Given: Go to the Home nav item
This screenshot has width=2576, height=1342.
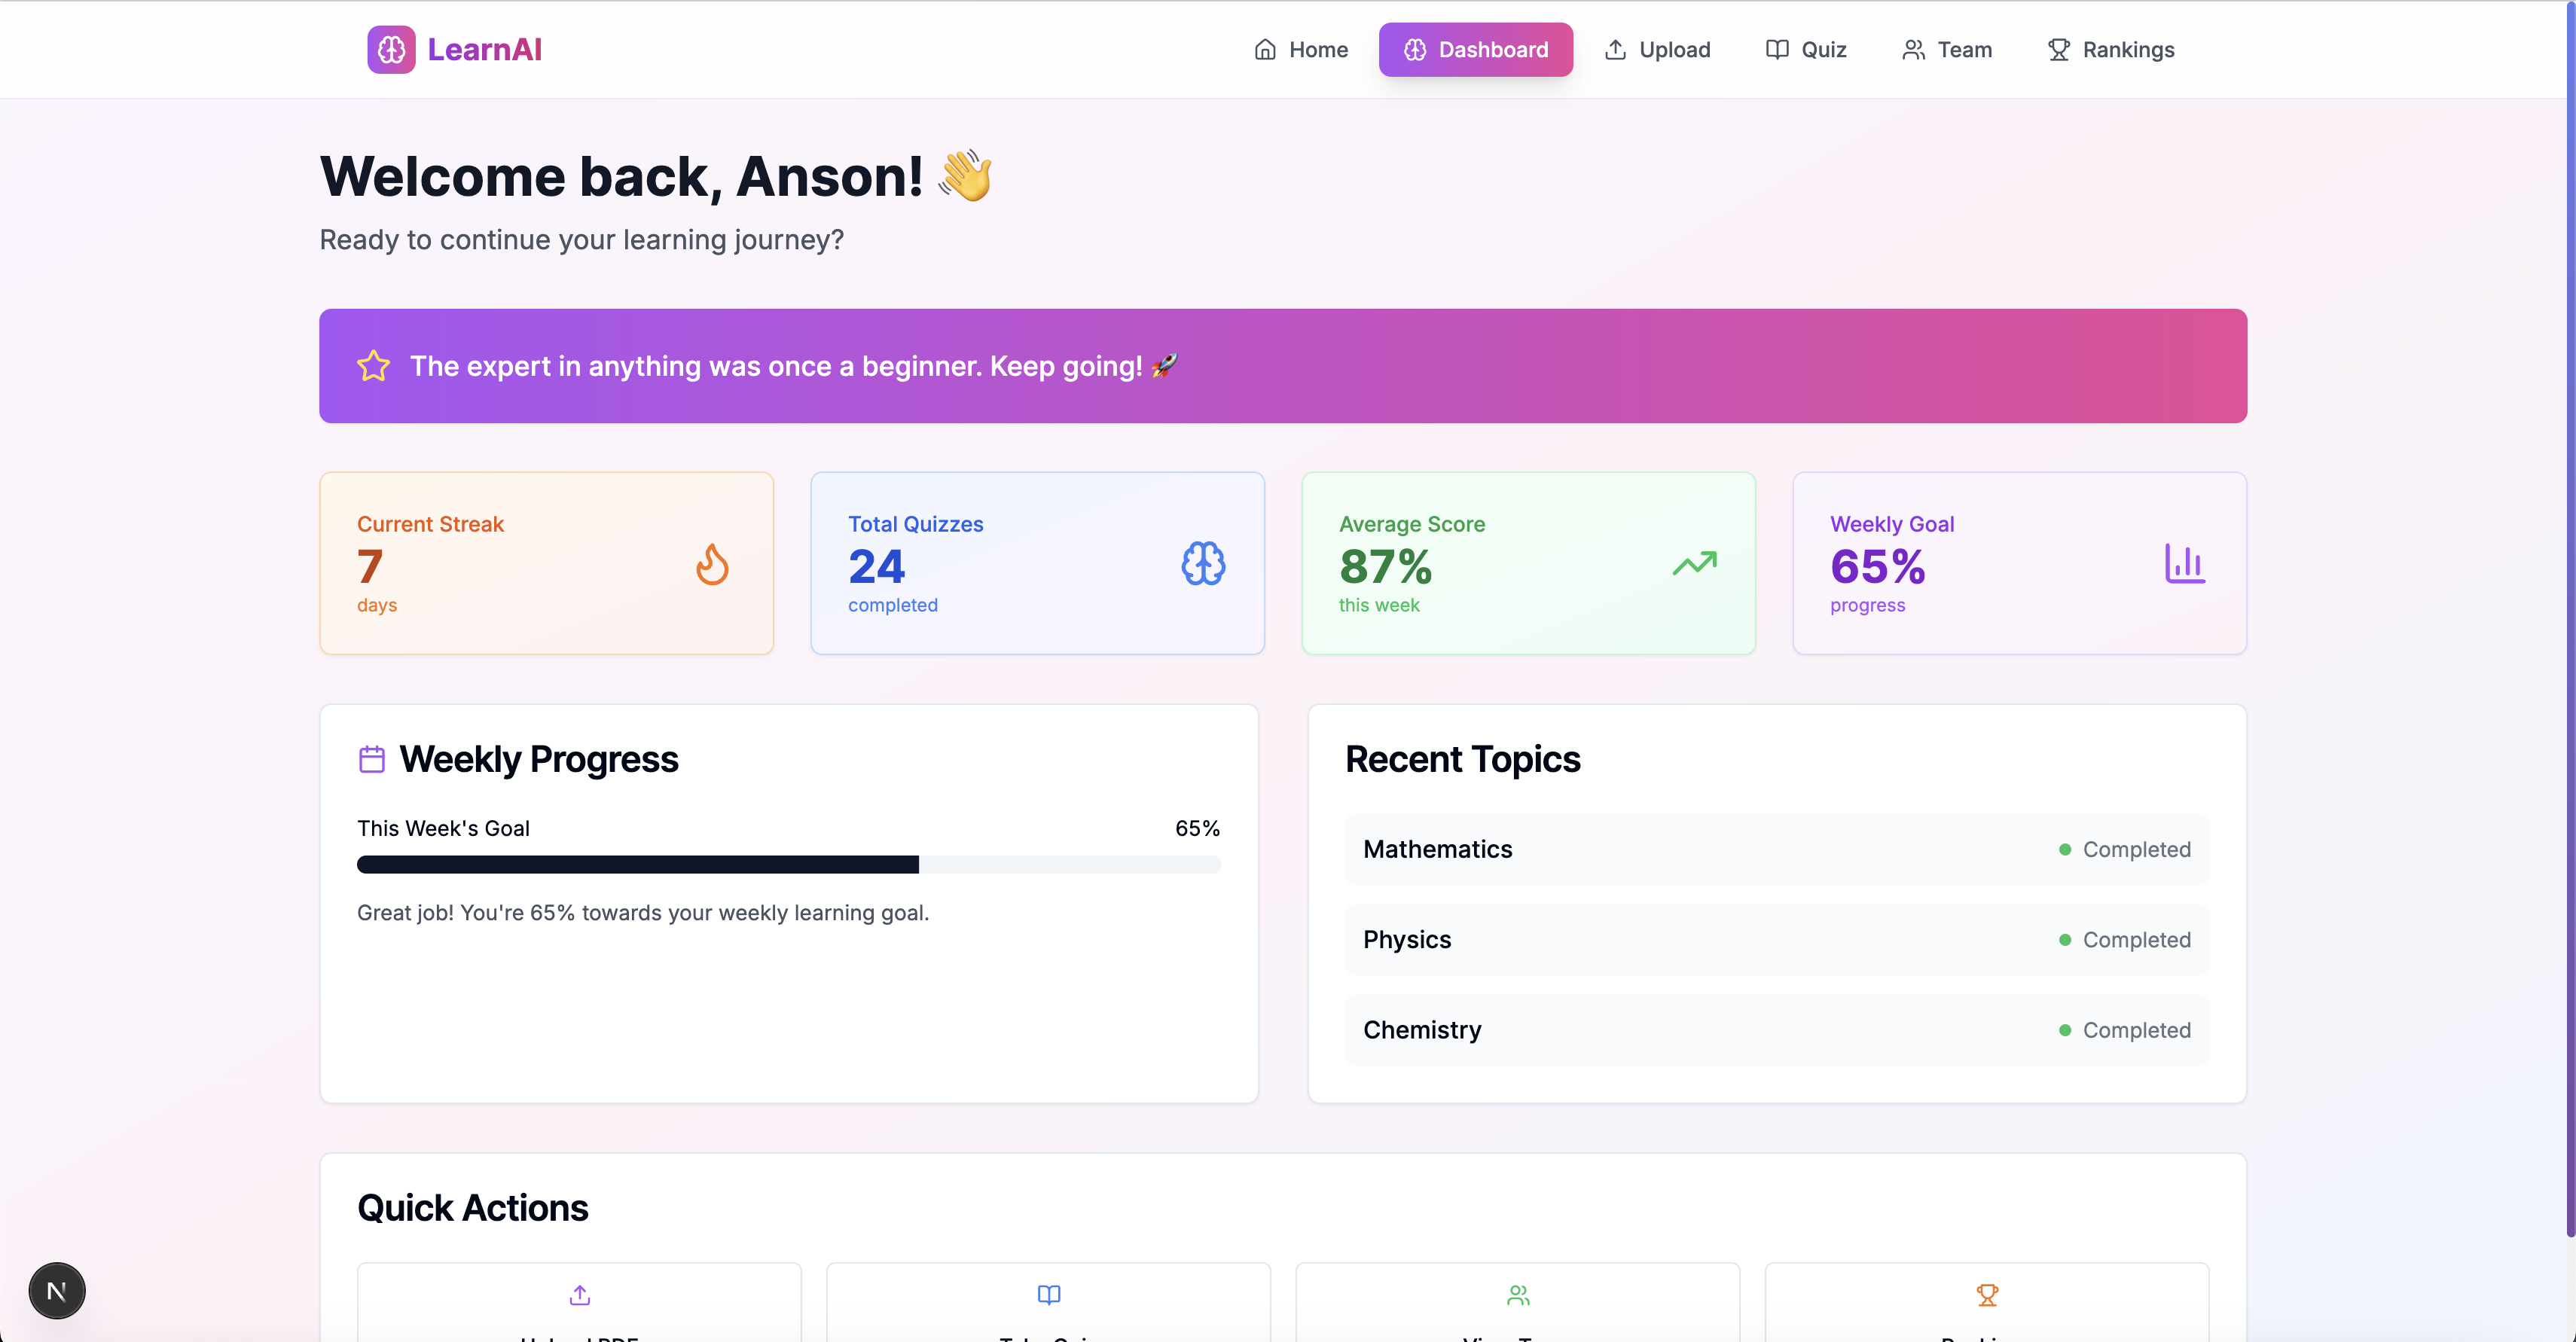Looking at the screenshot, I should tap(1301, 49).
